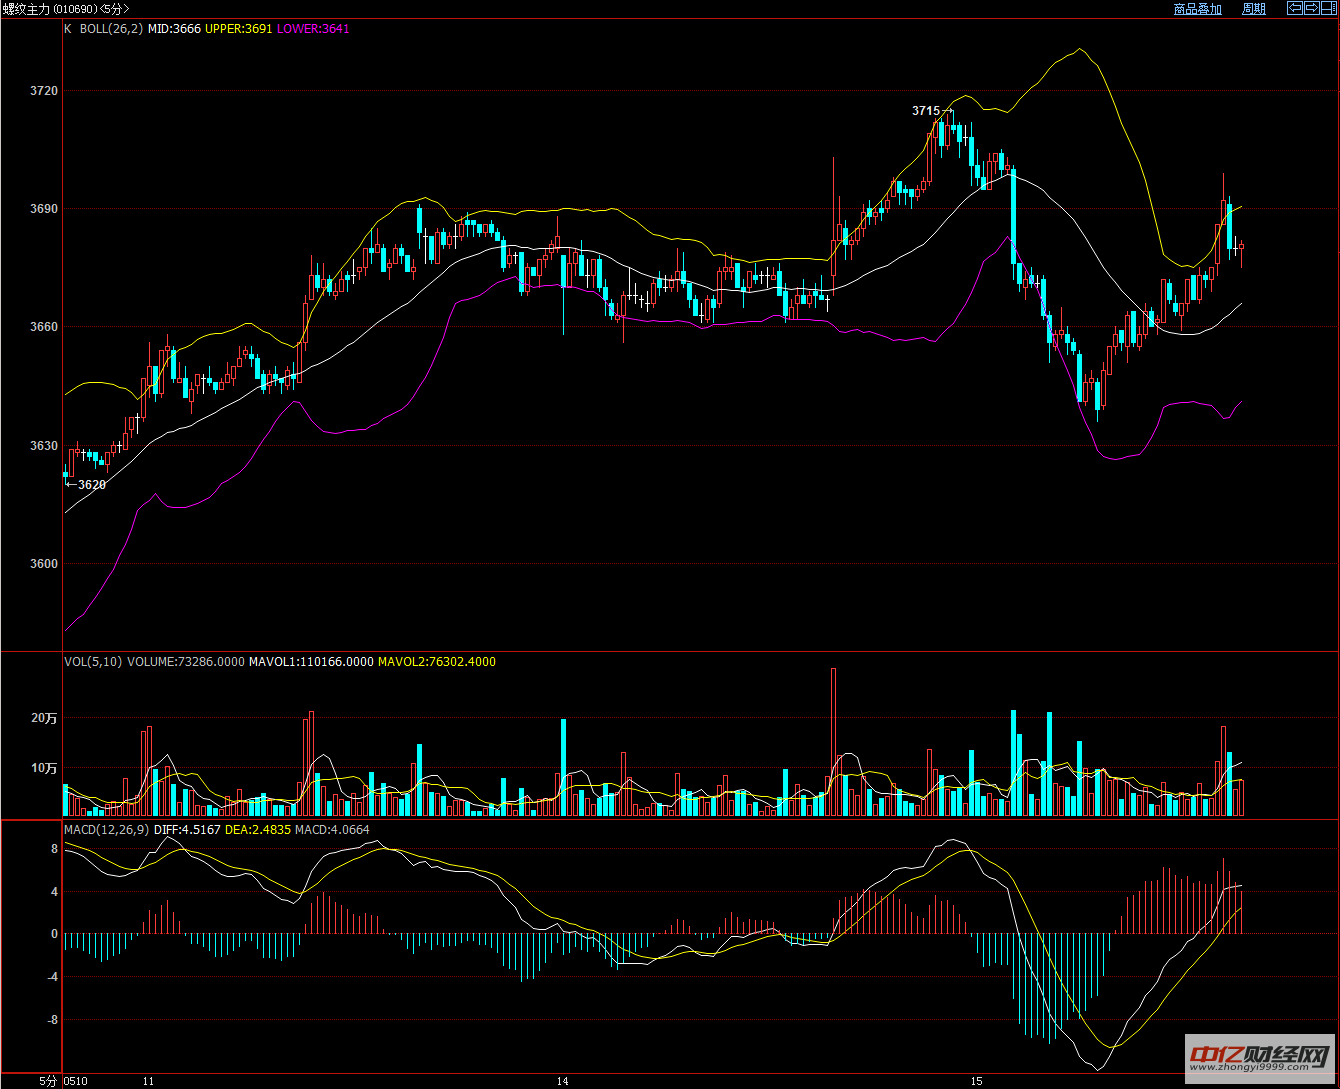
Task: Click the left arrow navigation icon
Action: [x=1294, y=8]
